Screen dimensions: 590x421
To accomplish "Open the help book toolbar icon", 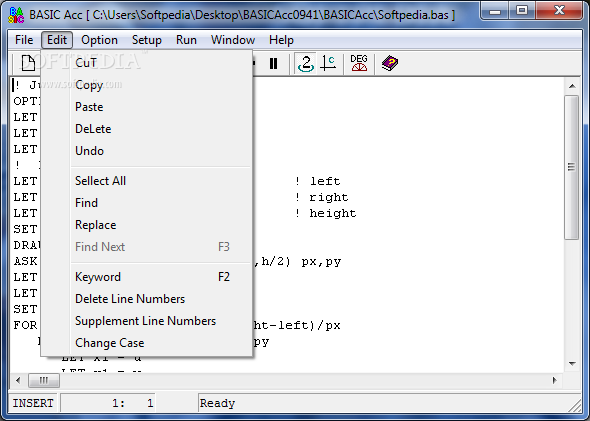I will [389, 63].
